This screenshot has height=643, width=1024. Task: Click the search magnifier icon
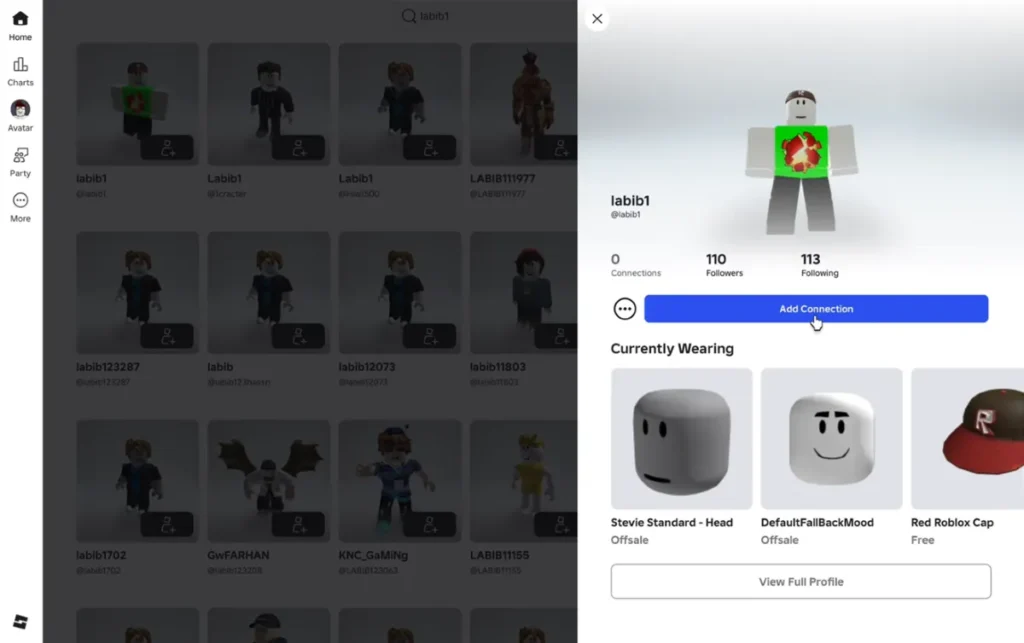coord(409,16)
